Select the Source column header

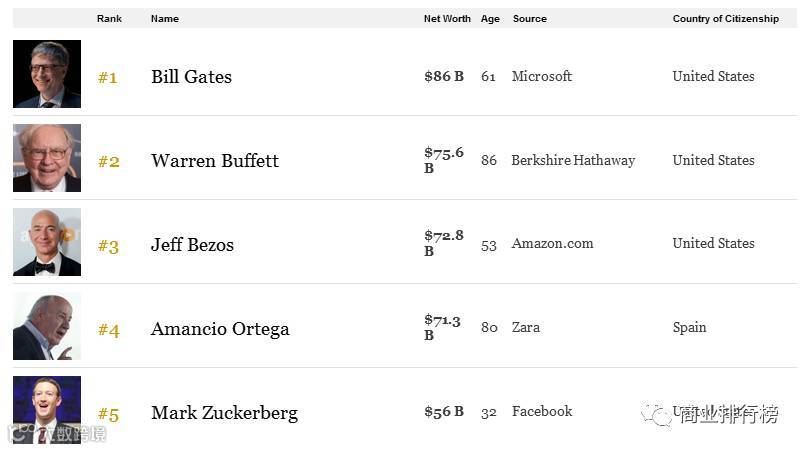pyautogui.click(x=530, y=19)
